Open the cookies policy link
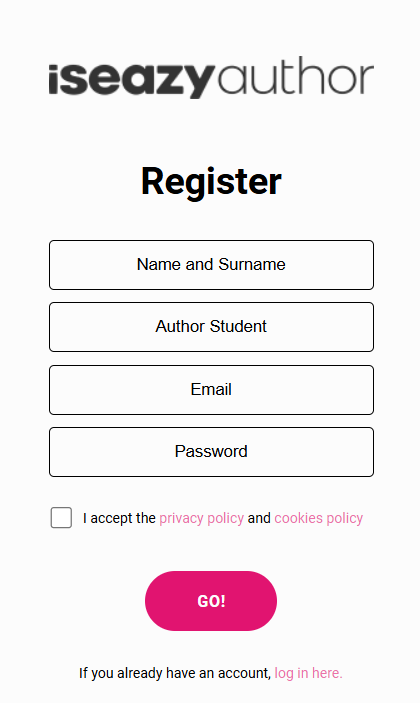 (319, 518)
